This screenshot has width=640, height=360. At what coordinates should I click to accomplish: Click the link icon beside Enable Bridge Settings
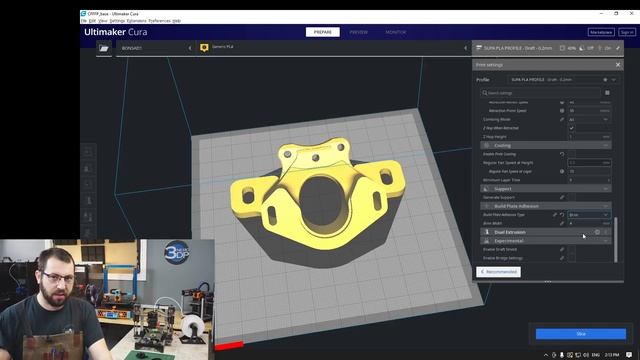coord(562,258)
